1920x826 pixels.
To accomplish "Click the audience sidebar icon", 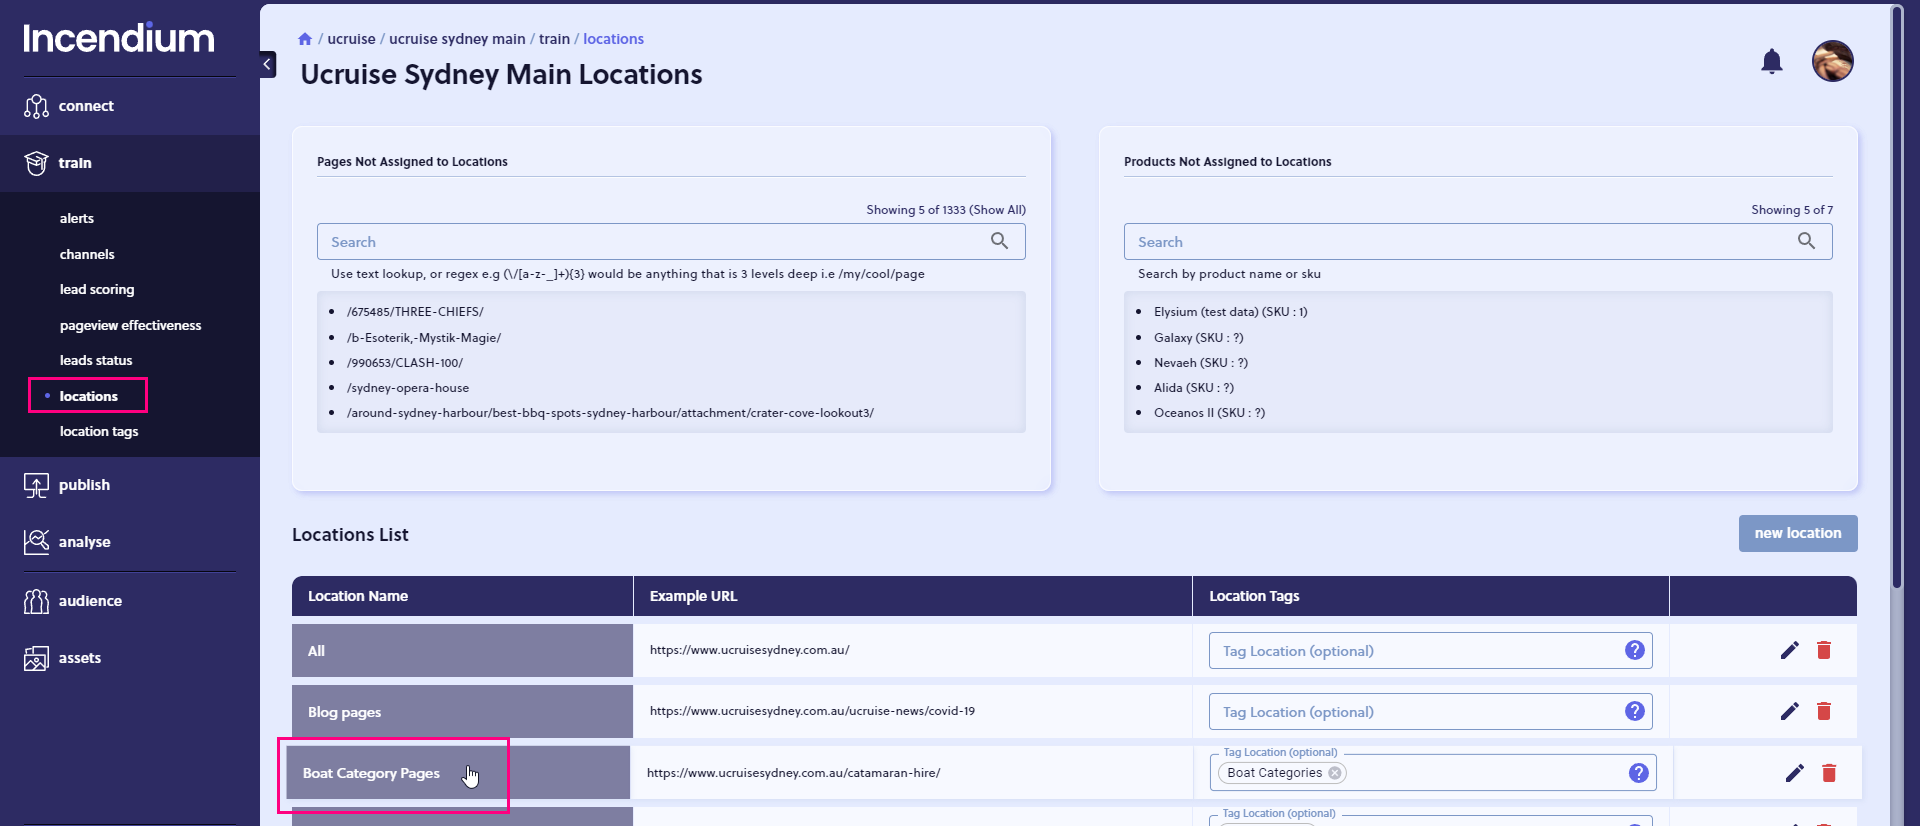I will point(36,601).
